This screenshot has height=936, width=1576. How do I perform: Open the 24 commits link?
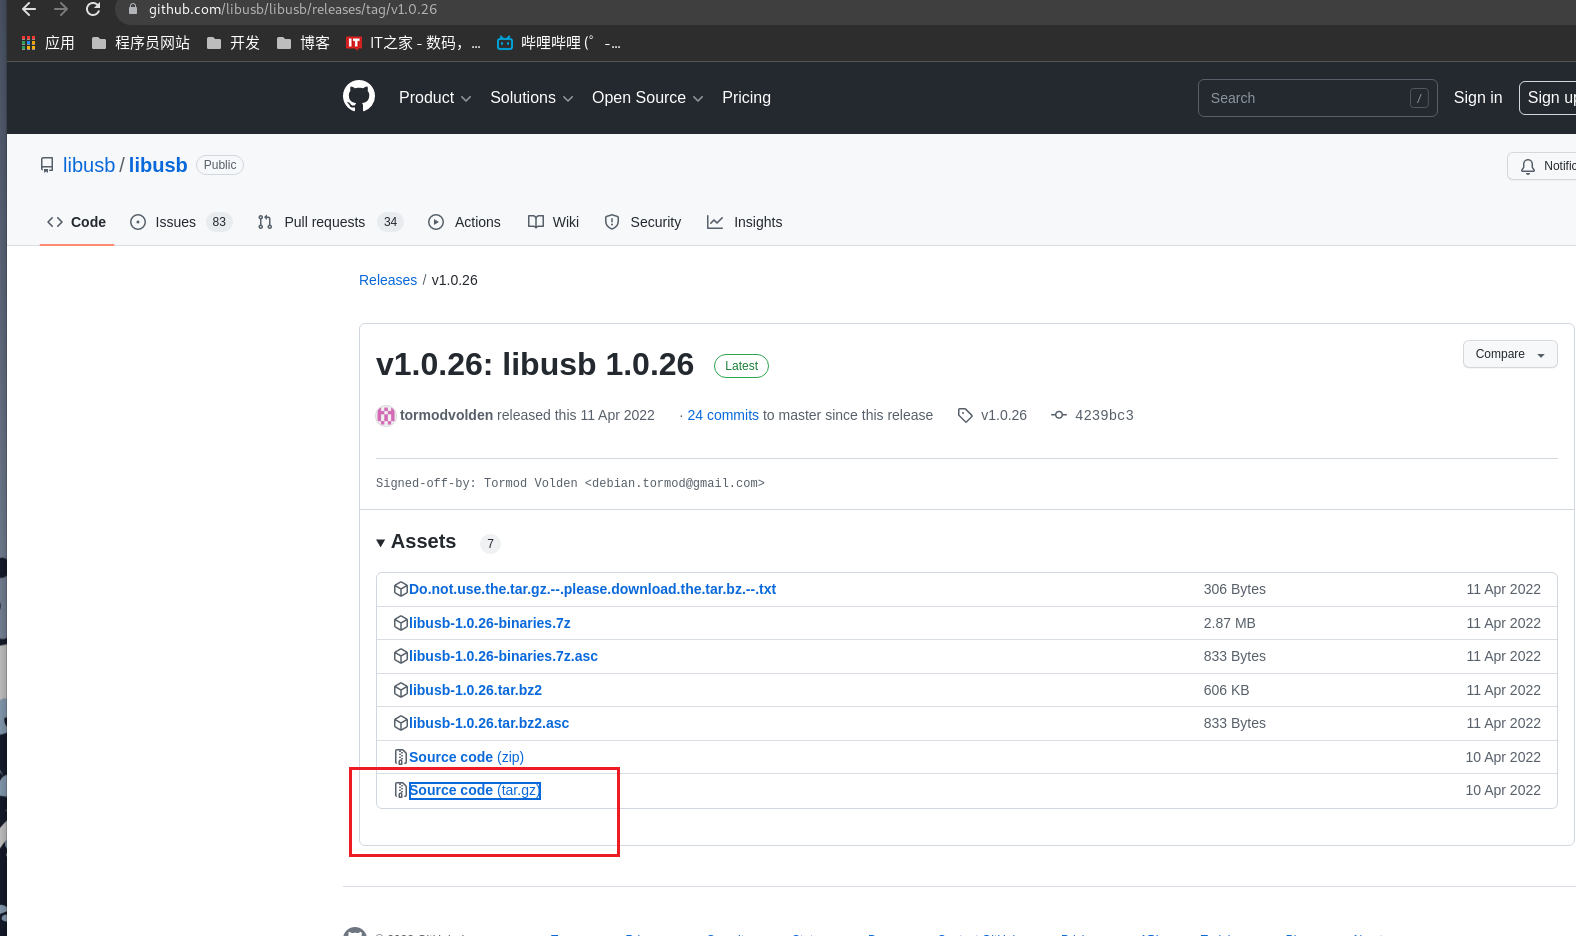click(x=723, y=415)
